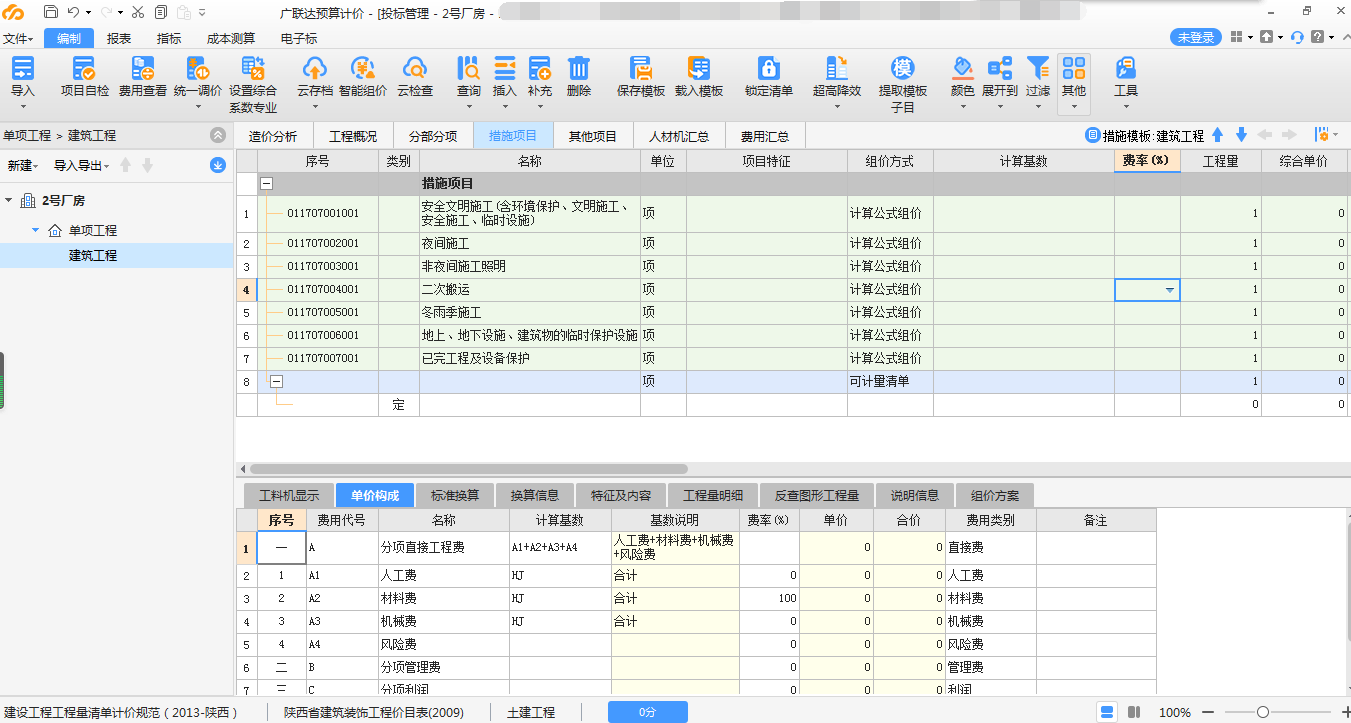Click the 展开到 expand-to icon
Image resolution: width=1351 pixels, height=723 pixels.
[1000, 68]
